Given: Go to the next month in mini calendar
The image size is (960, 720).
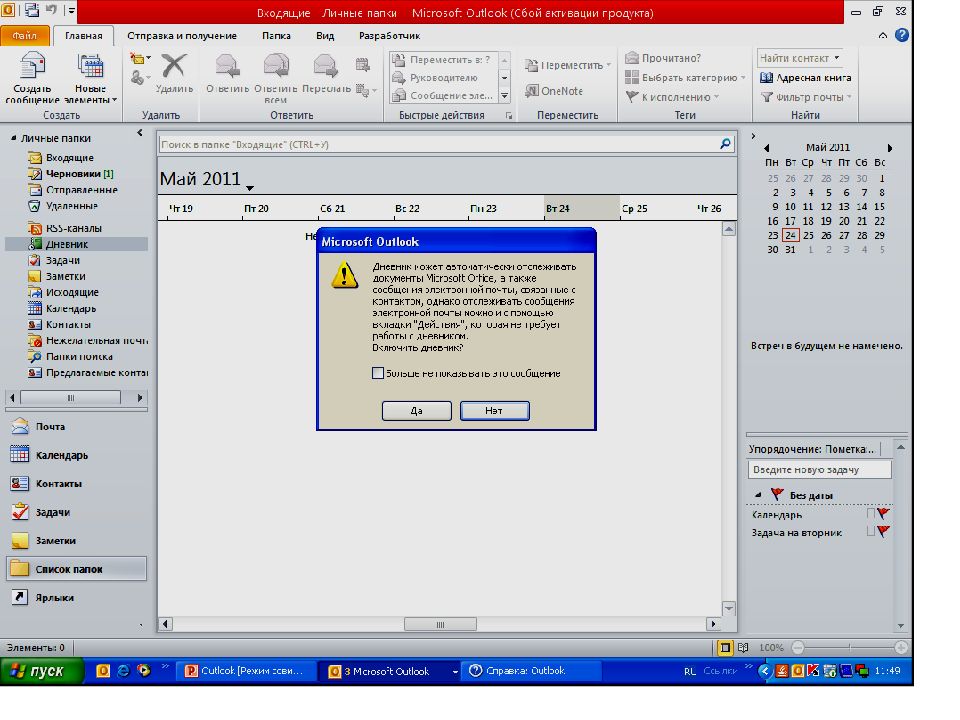Looking at the screenshot, I should 890,148.
